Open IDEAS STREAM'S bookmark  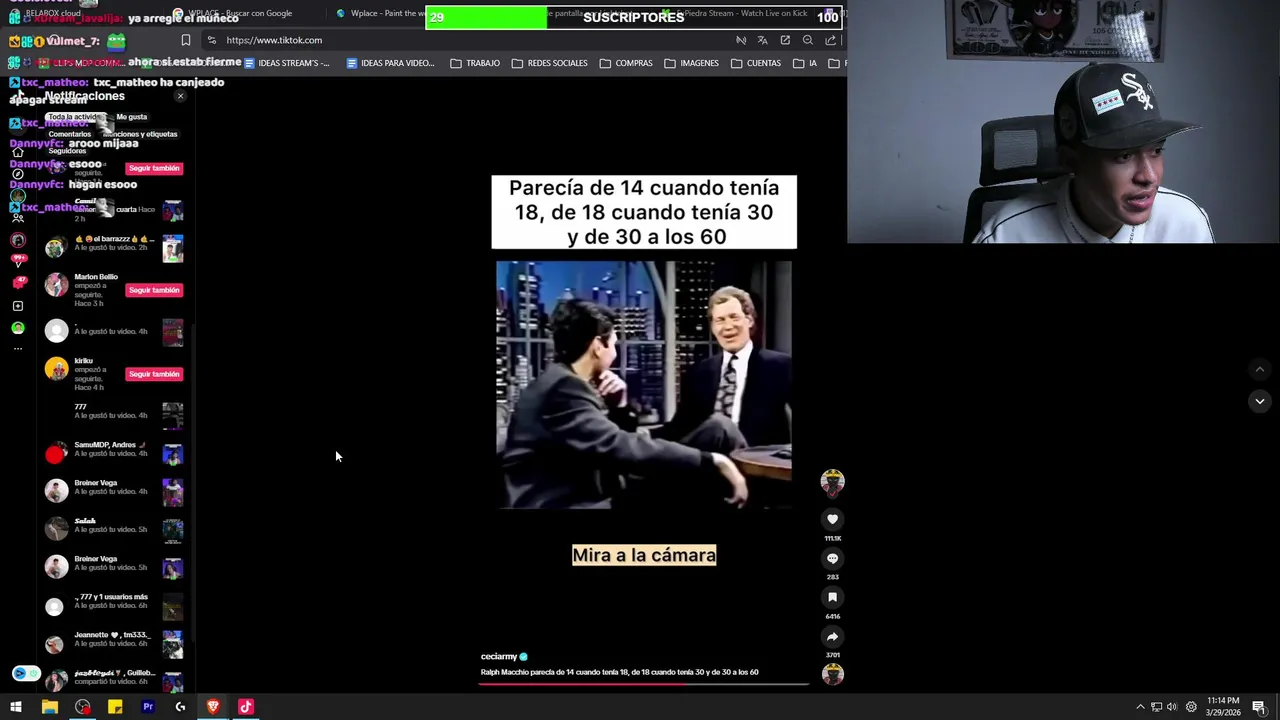point(287,63)
